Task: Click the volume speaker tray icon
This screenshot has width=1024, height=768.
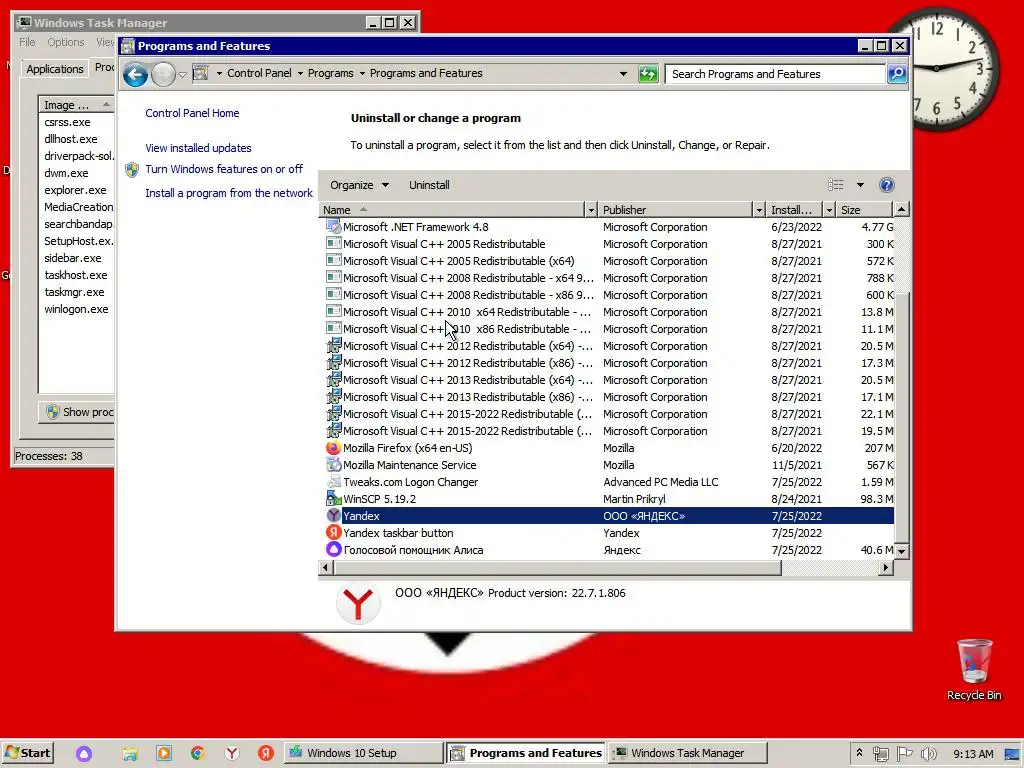Action: (928, 754)
